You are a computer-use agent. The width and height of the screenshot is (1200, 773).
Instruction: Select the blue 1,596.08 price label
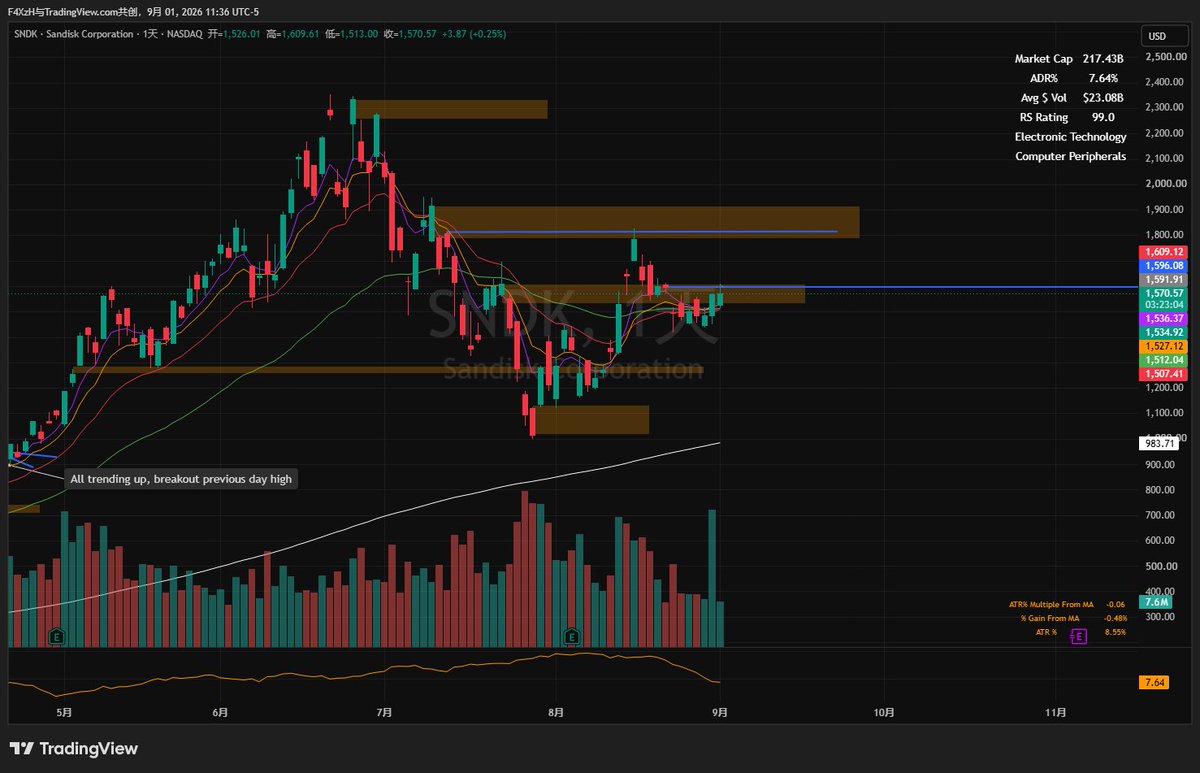tap(1163, 266)
